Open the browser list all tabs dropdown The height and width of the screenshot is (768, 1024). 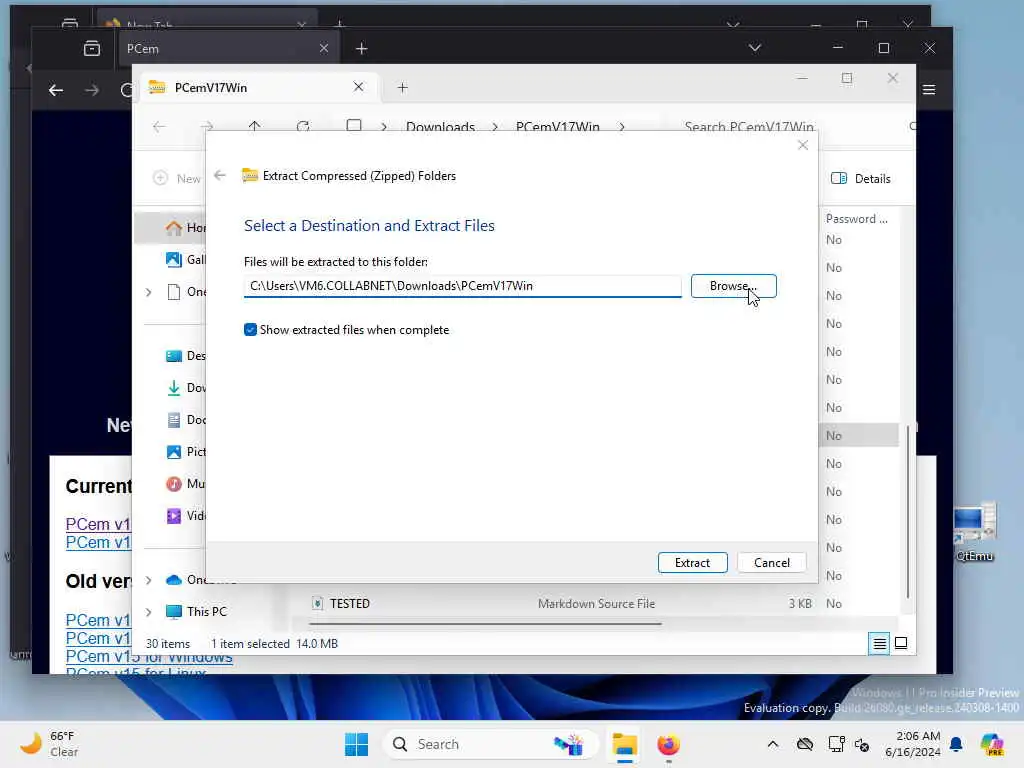[x=754, y=48]
